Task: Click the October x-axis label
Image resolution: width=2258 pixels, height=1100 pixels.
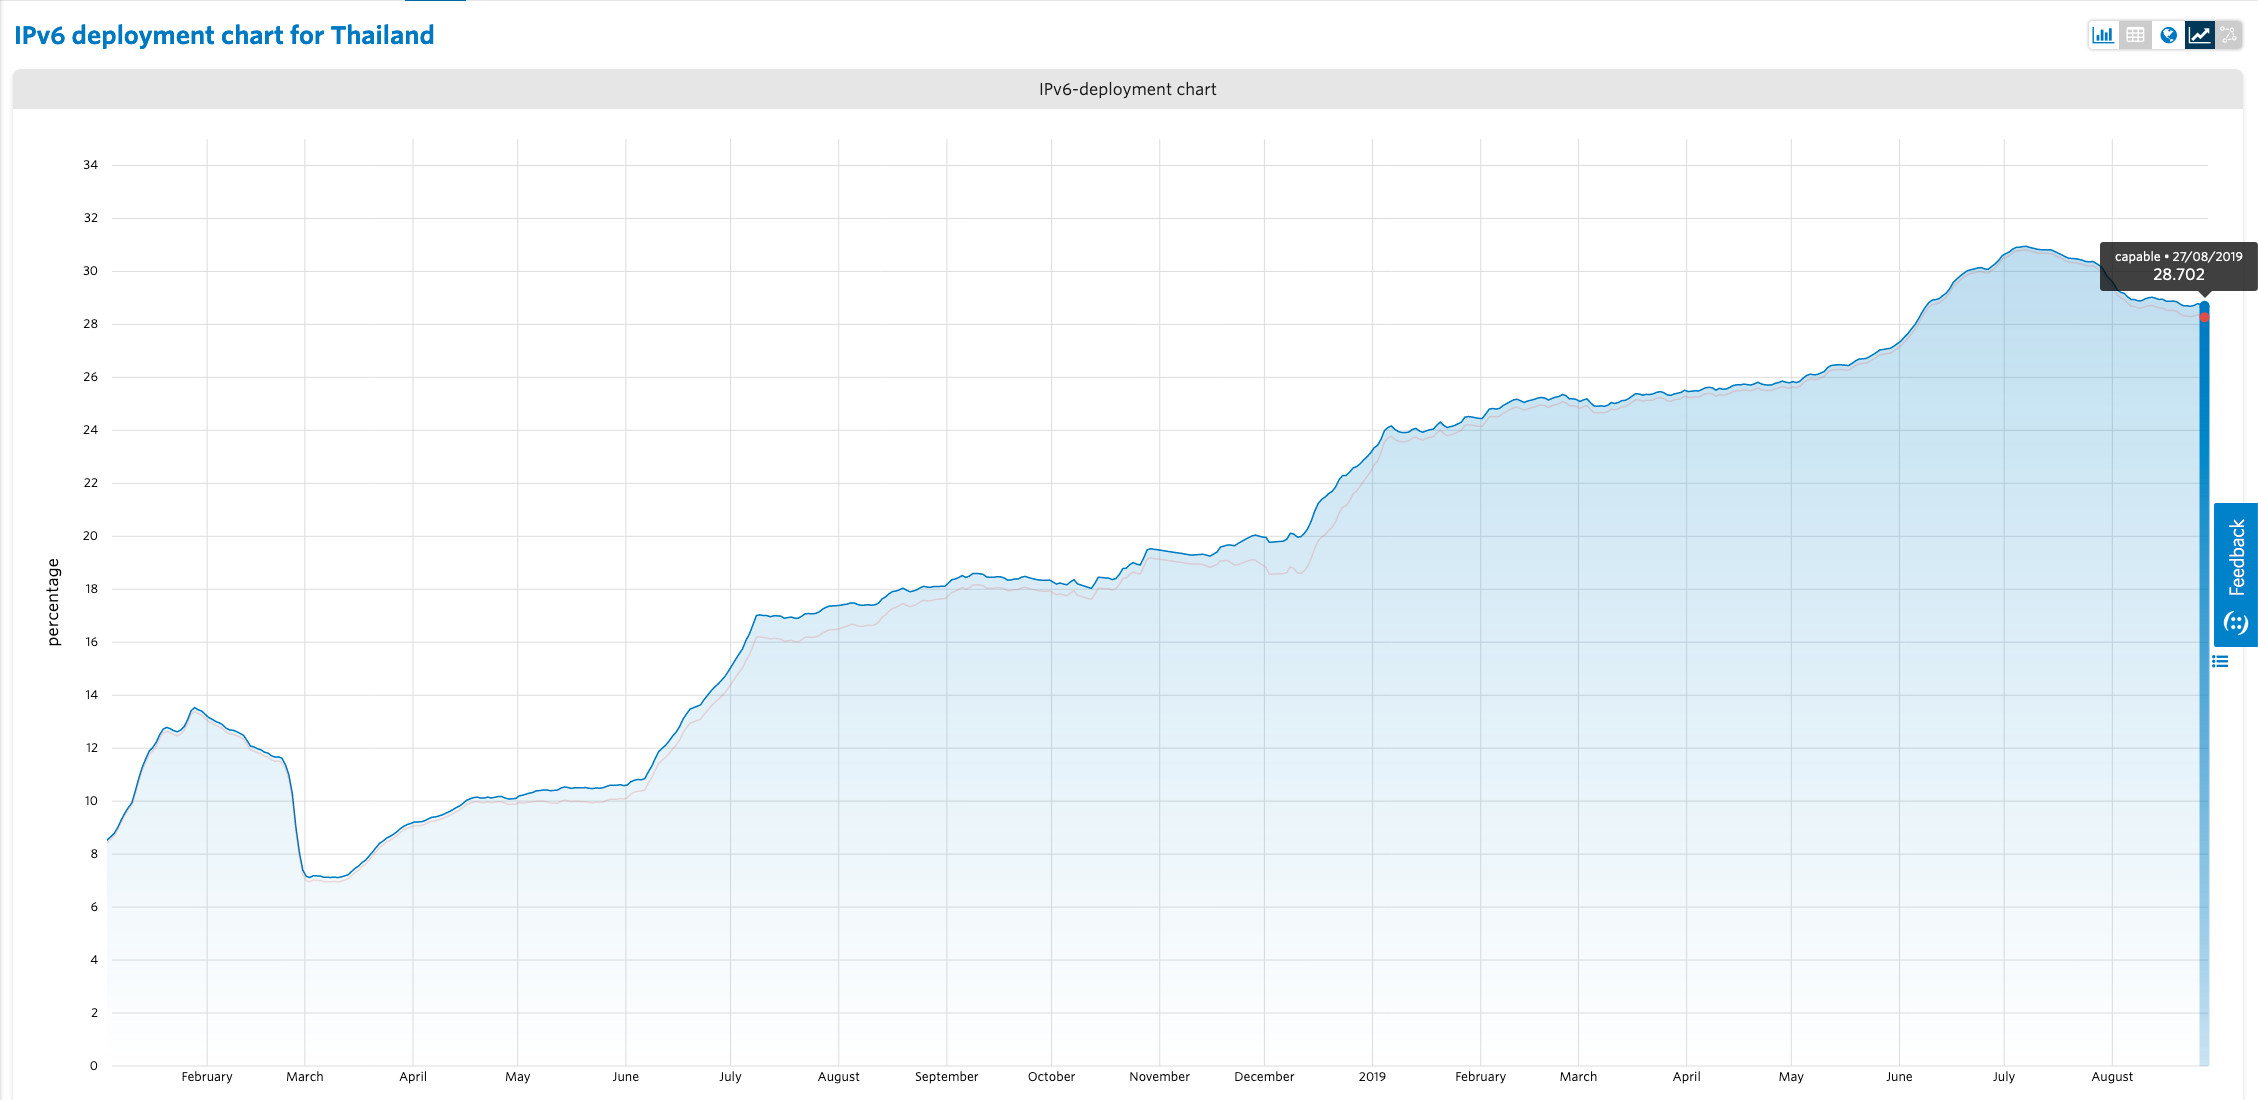Action: click(x=1051, y=1077)
